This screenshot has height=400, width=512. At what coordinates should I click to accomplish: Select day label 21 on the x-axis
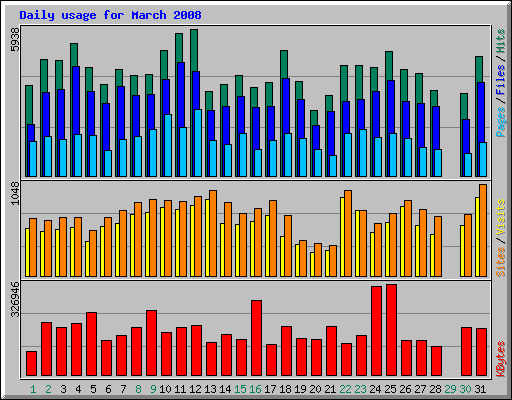pyautogui.click(x=330, y=389)
